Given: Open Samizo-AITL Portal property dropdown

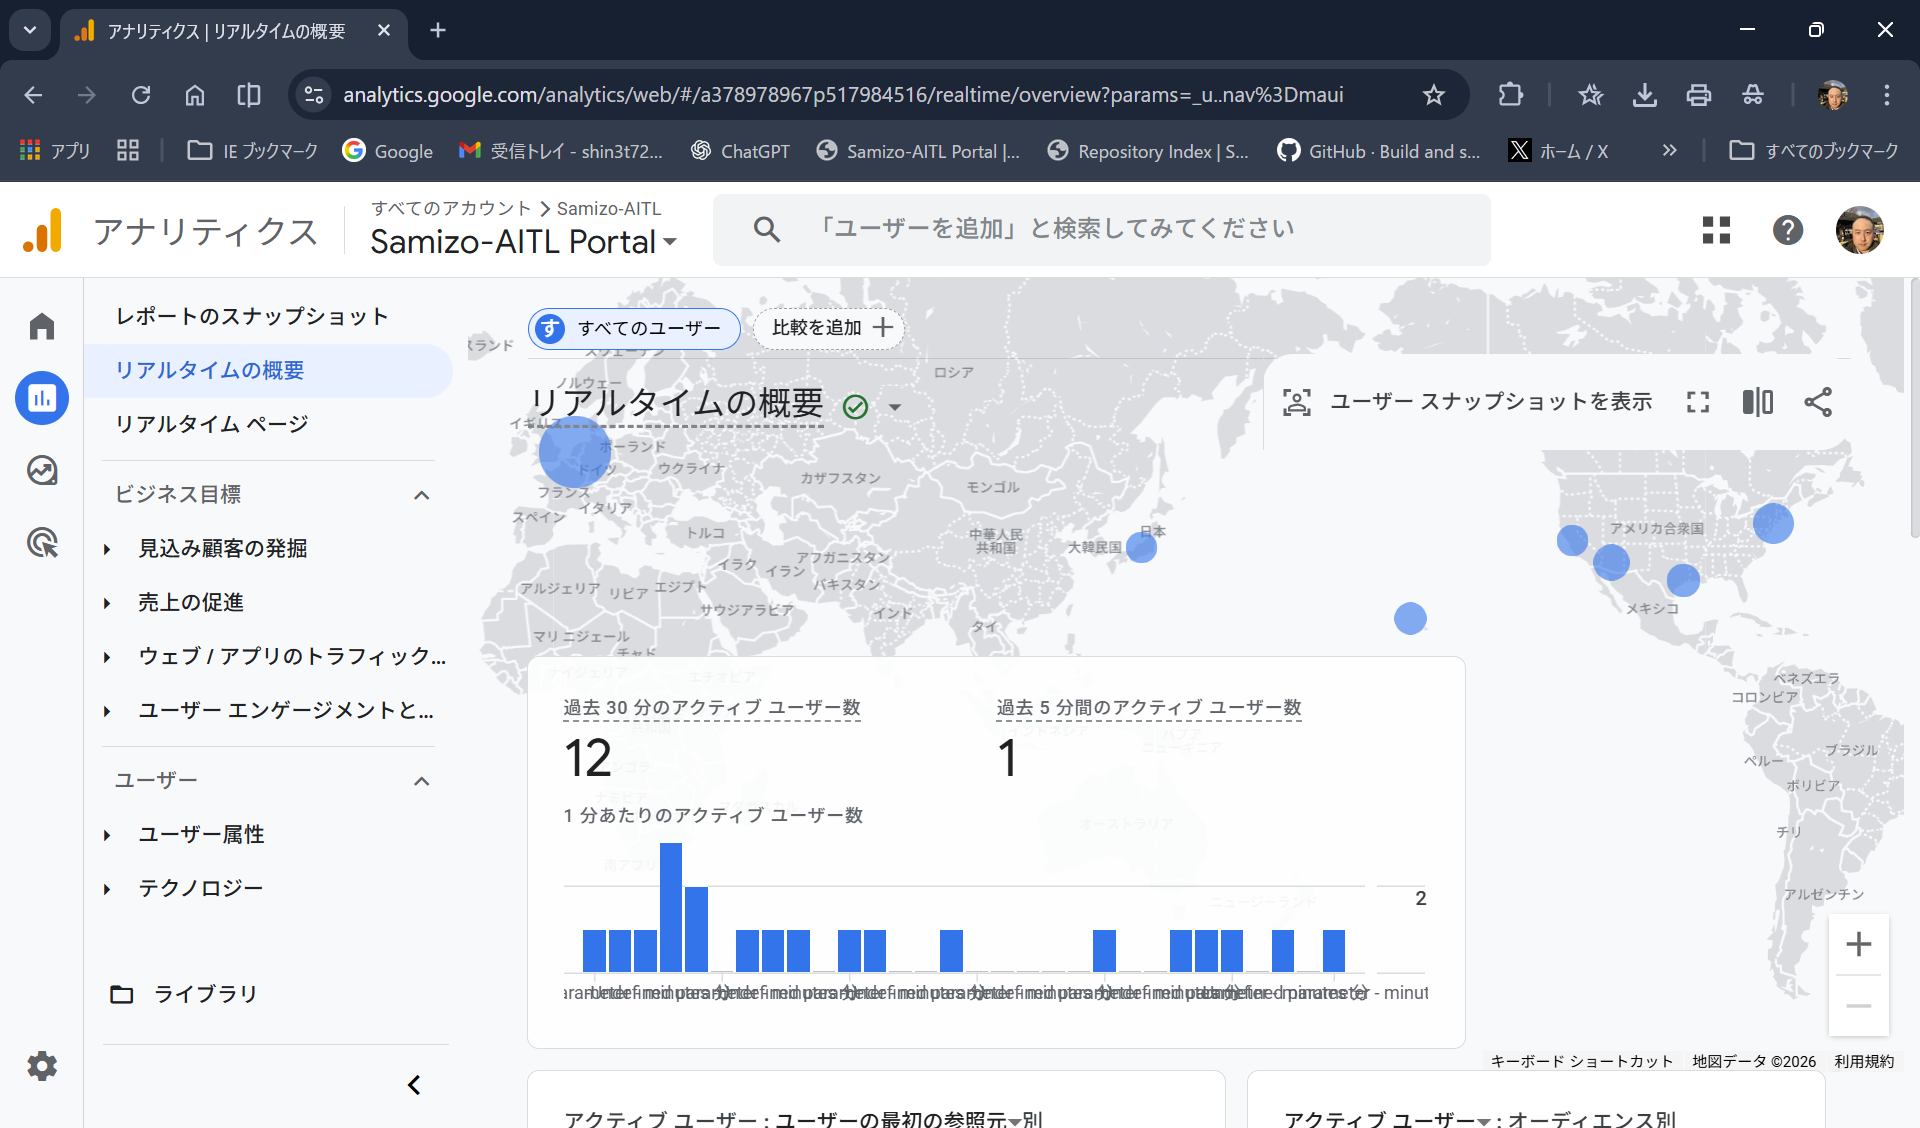Looking at the screenshot, I should coord(524,242).
